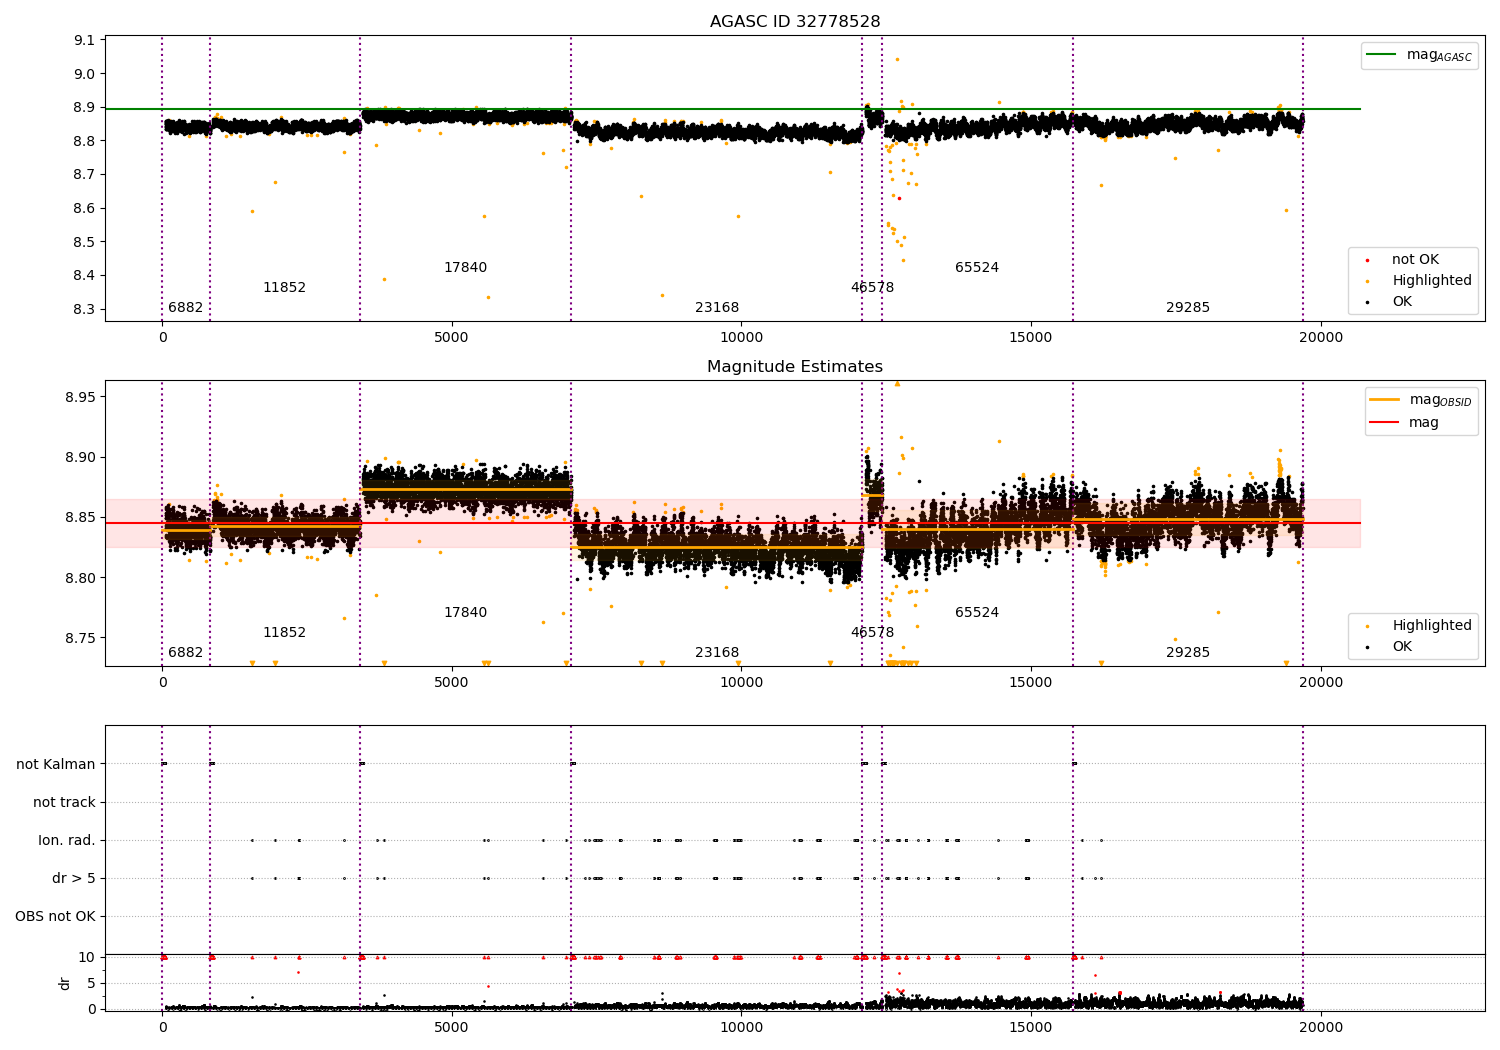Click obsid label 46578 in top plot
Image resolution: width=1500 pixels, height=1050 pixels.
[x=872, y=288]
